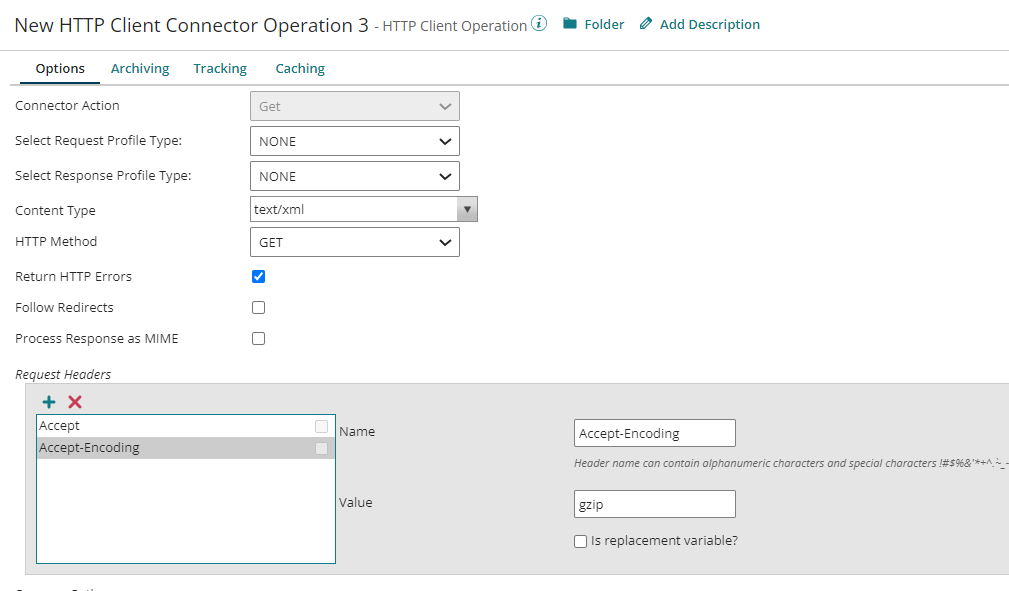Viewport: 1009px width, 591px height.
Task: Open the Tracking tab
Action: (220, 68)
